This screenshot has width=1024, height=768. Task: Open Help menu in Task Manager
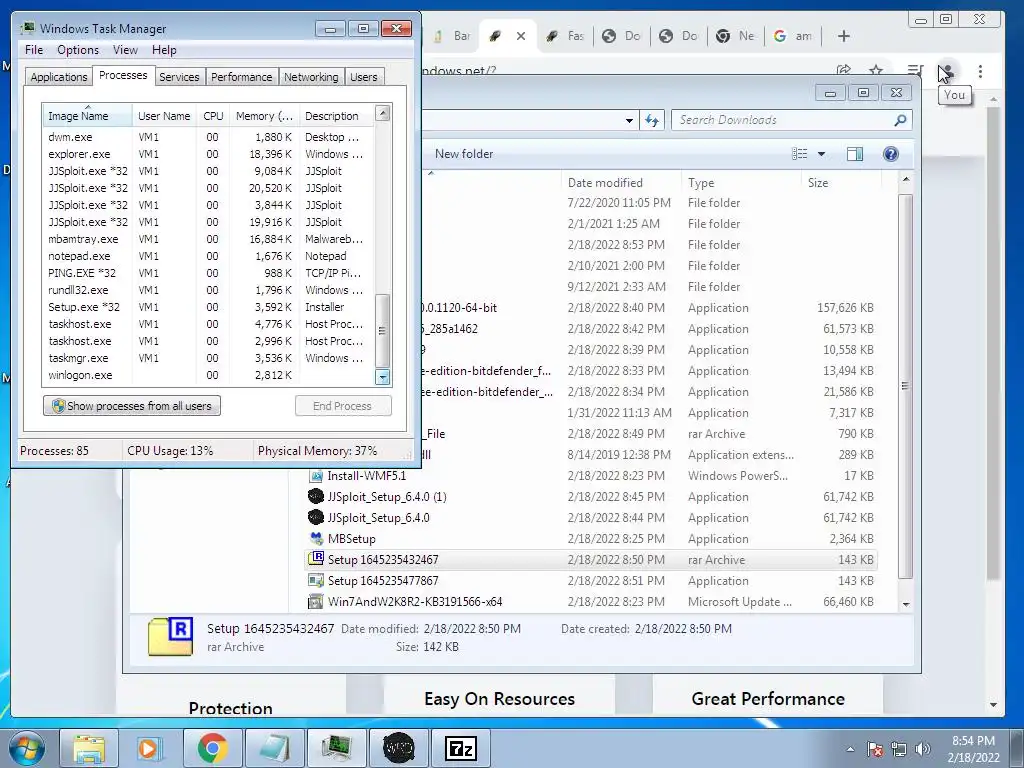(164, 50)
